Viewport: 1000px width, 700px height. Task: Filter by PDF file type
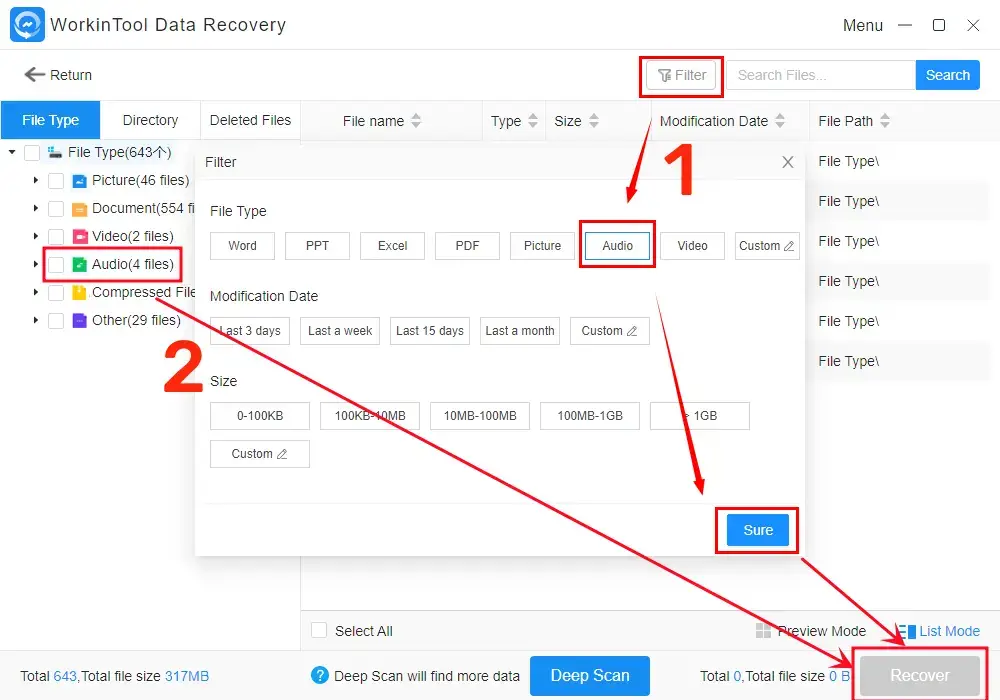[x=467, y=246]
